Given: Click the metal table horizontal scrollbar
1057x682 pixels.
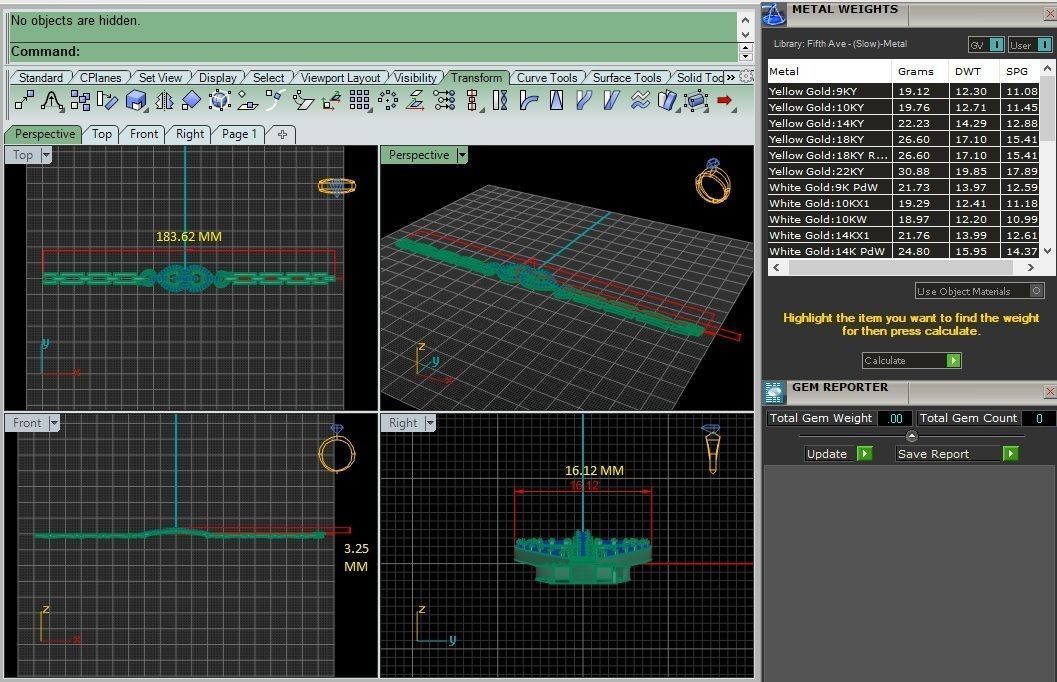Looking at the screenshot, I should (x=903, y=268).
